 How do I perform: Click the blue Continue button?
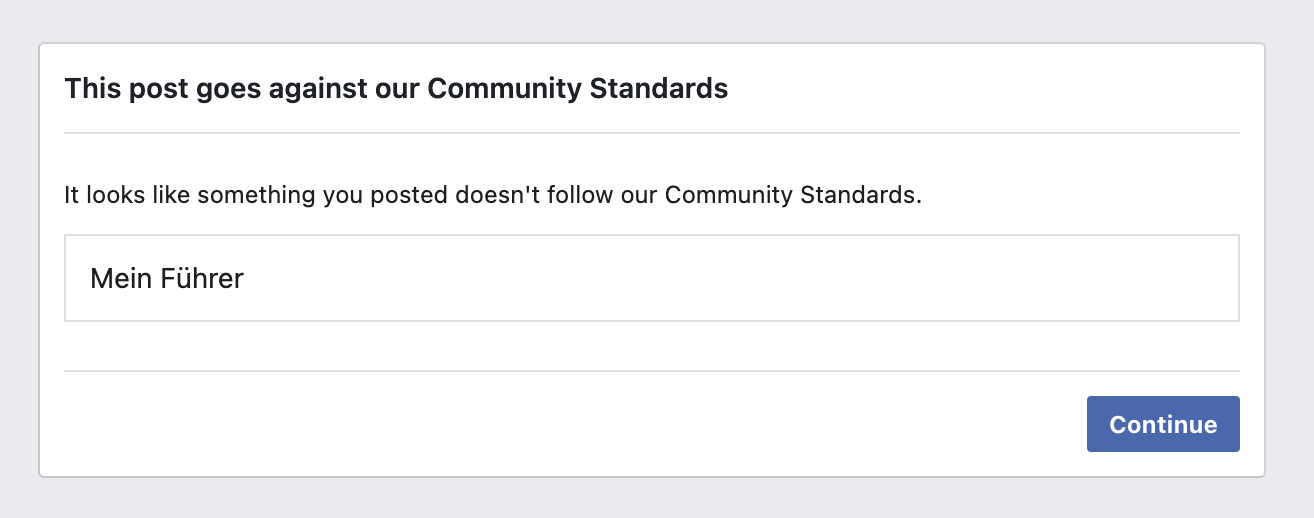click(1163, 424)
